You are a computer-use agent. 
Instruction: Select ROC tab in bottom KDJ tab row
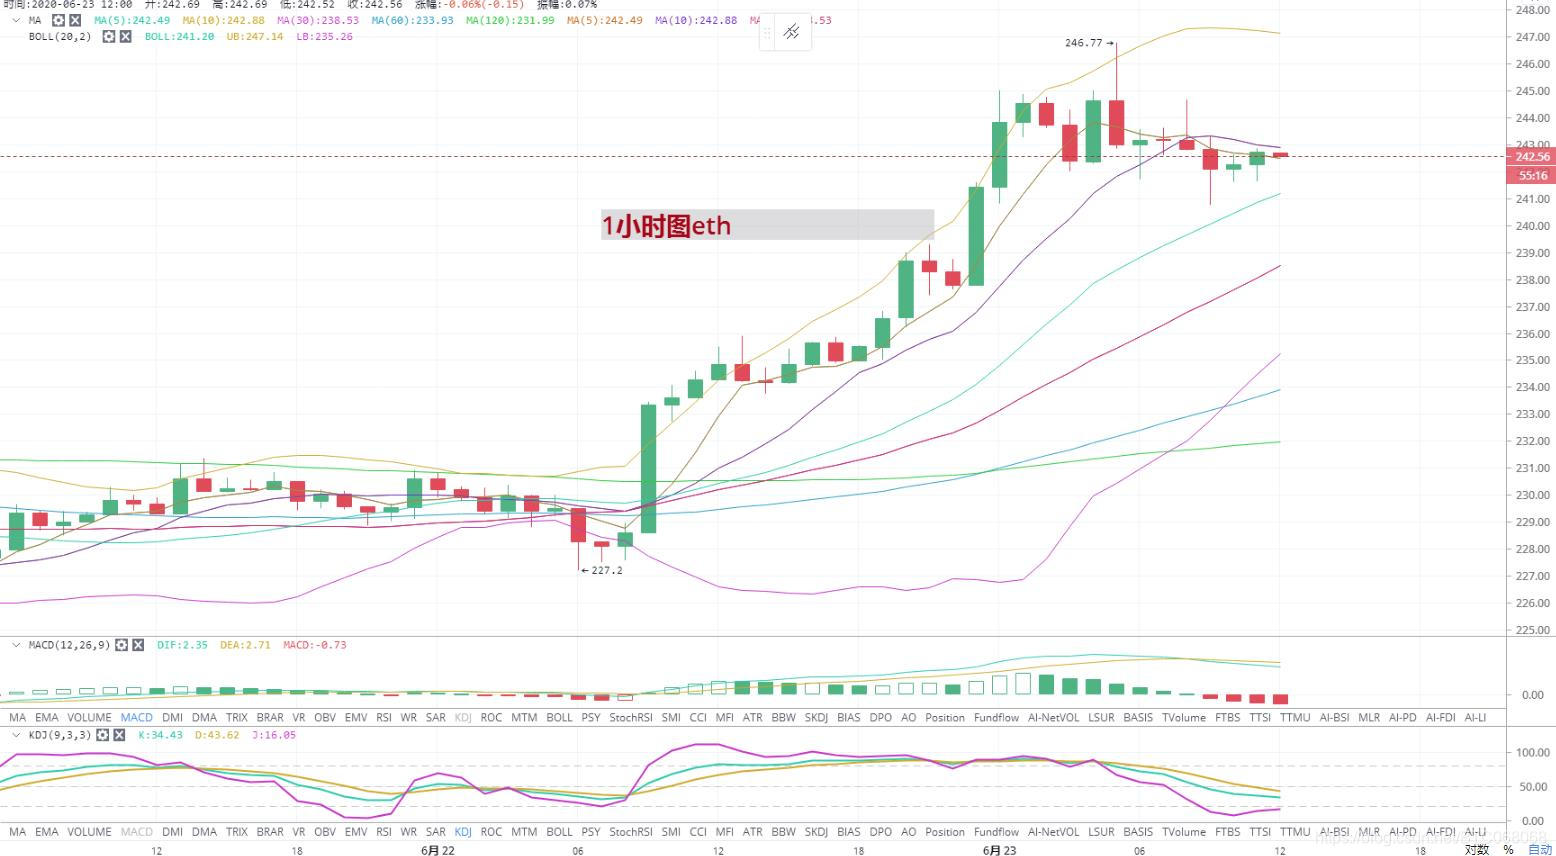tap(491, 831)
